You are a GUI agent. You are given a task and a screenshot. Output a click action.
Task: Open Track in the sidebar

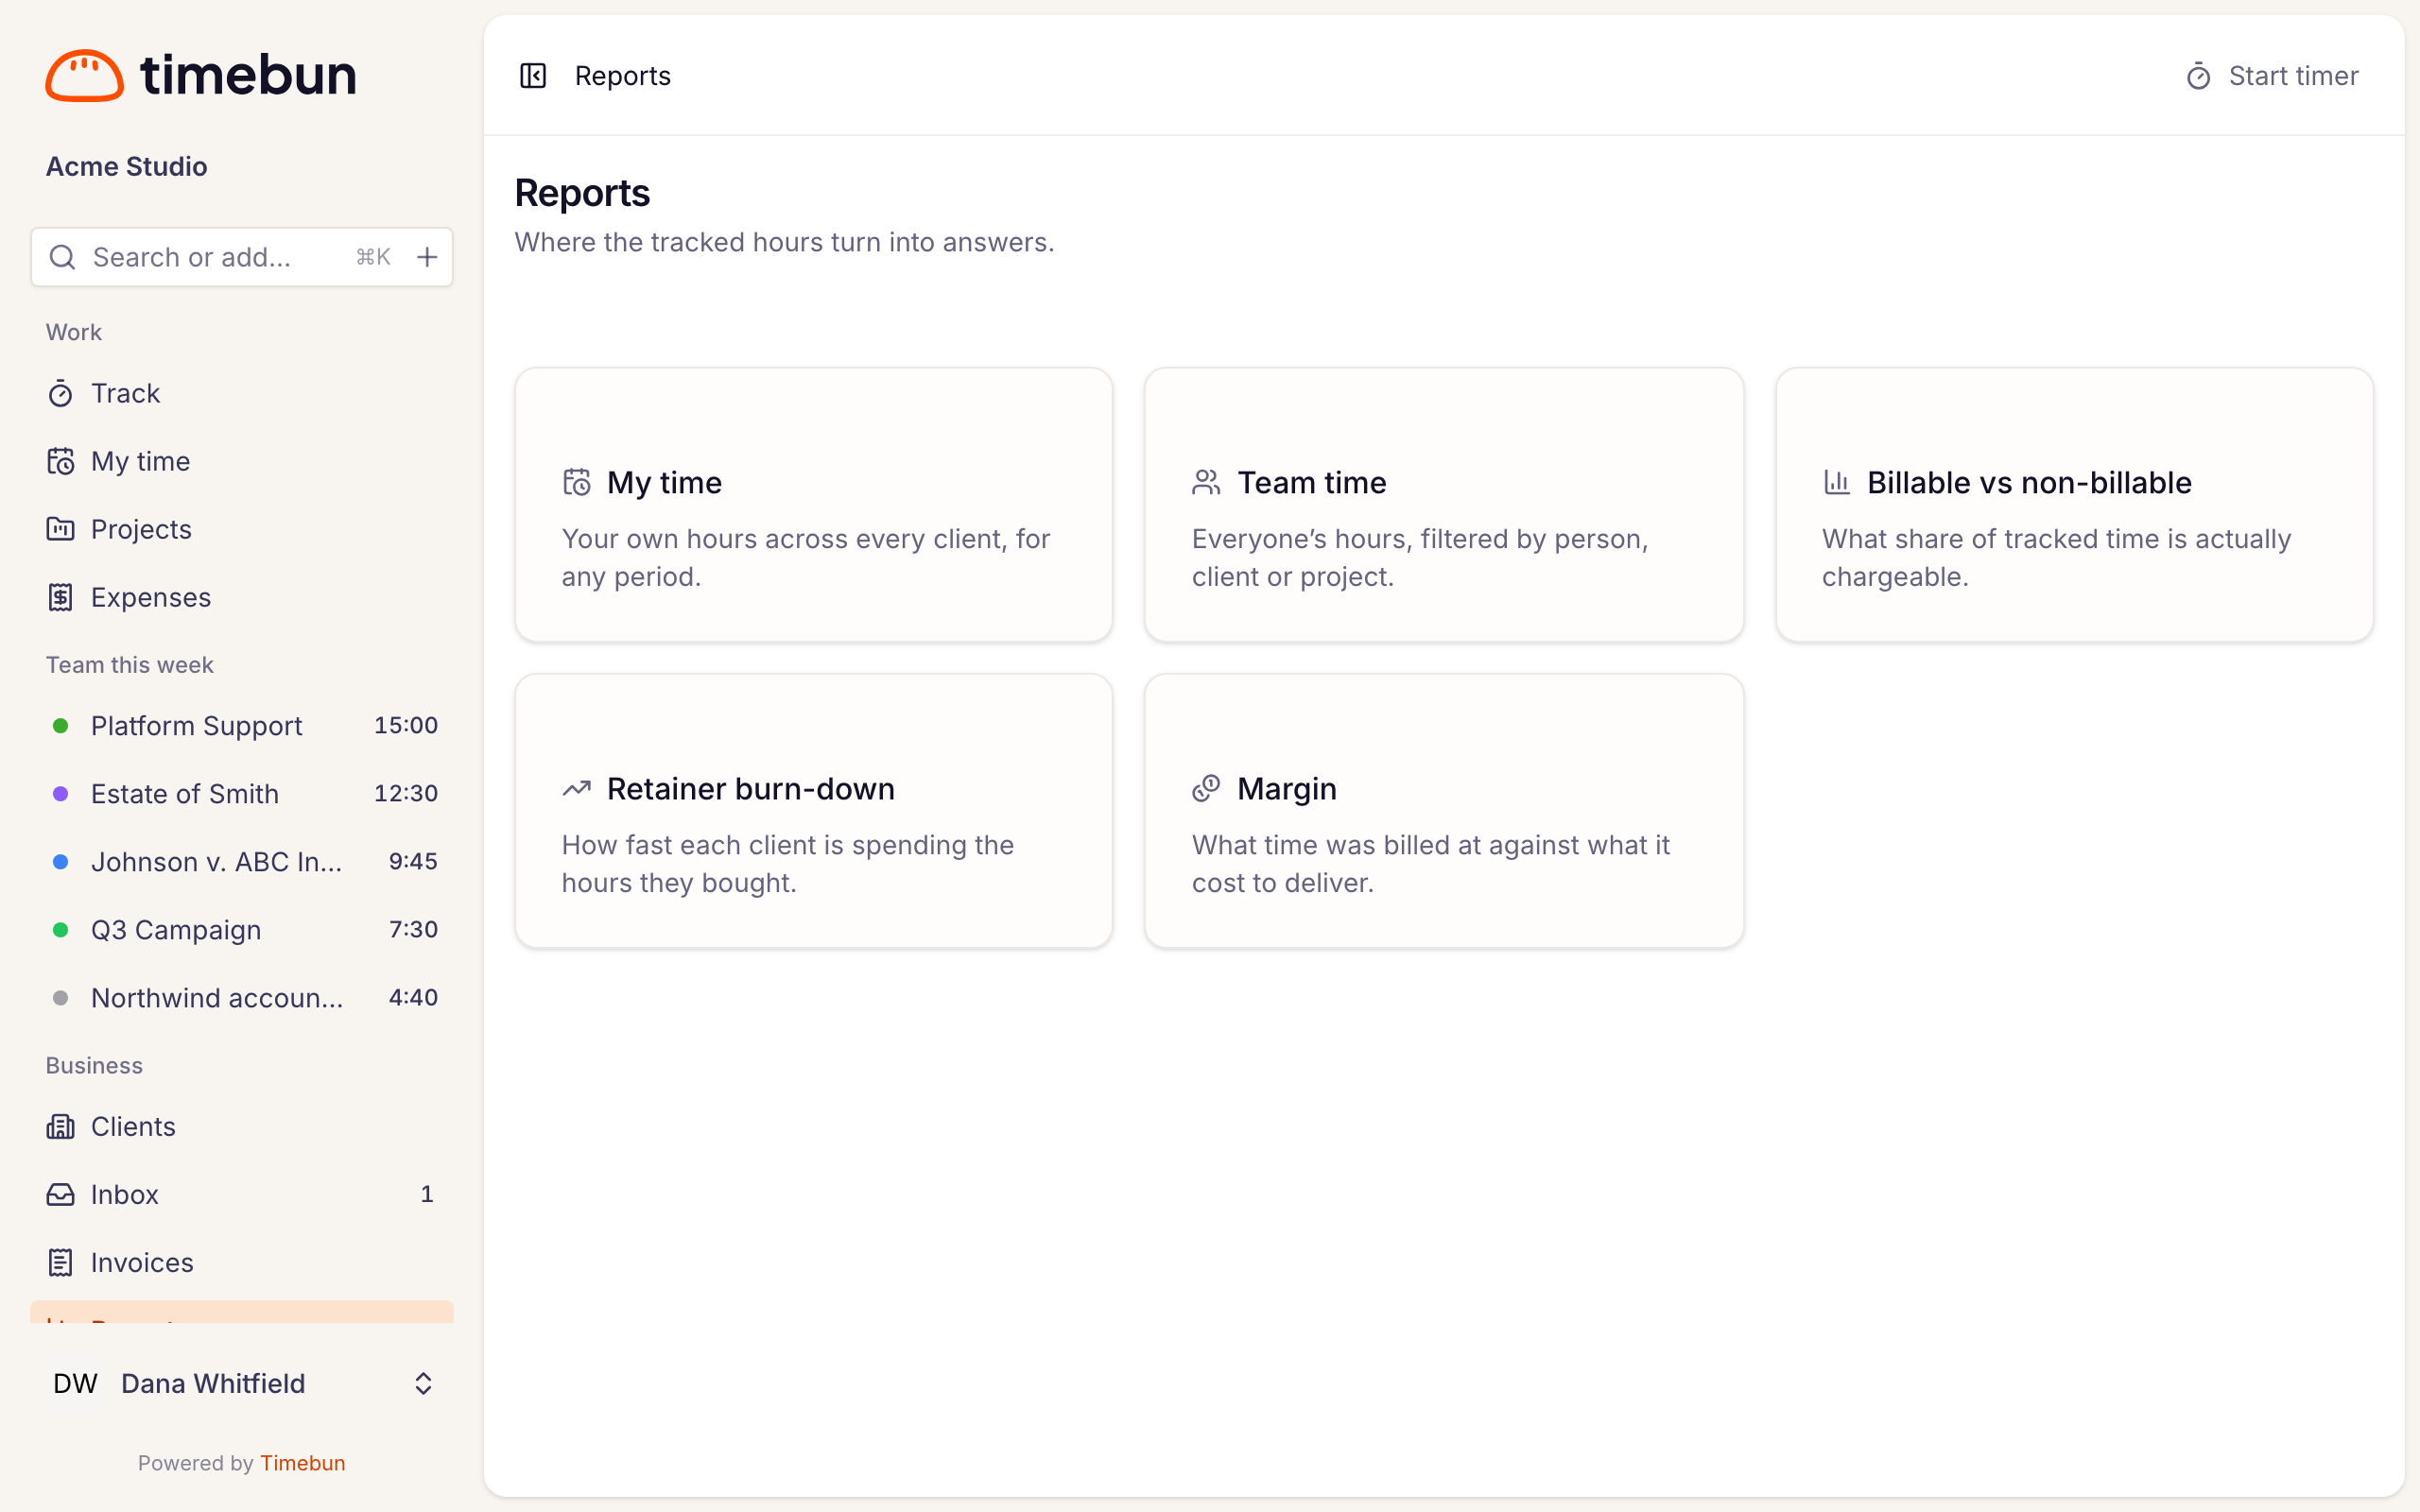pyautogui.click(x=242, y=393)
